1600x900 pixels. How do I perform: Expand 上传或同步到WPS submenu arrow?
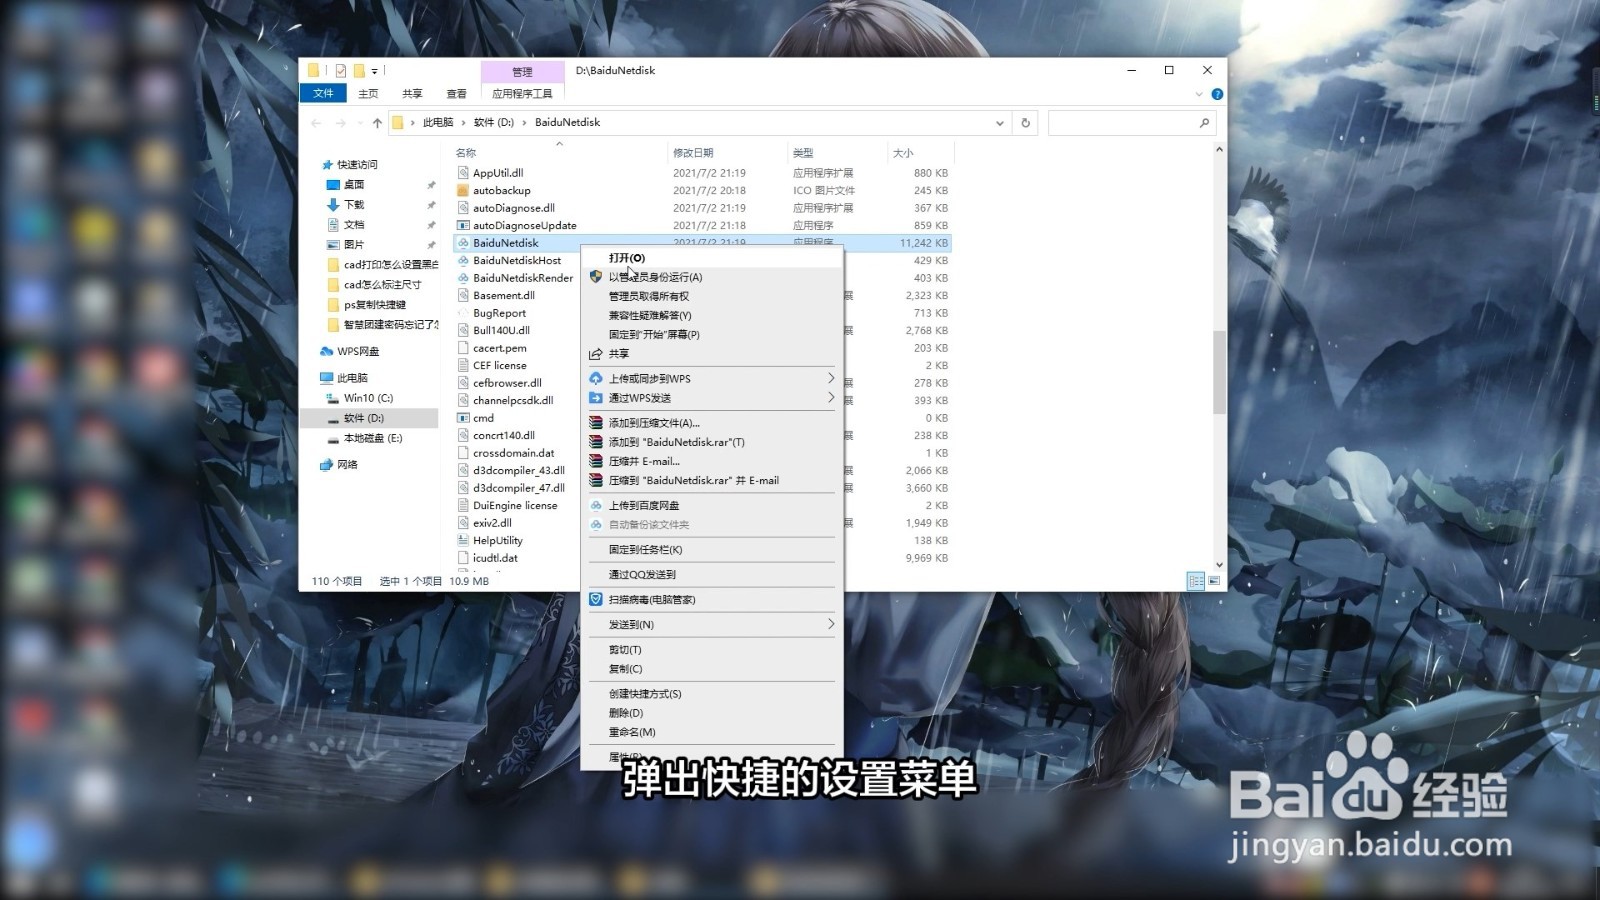[x=831, y=378]
